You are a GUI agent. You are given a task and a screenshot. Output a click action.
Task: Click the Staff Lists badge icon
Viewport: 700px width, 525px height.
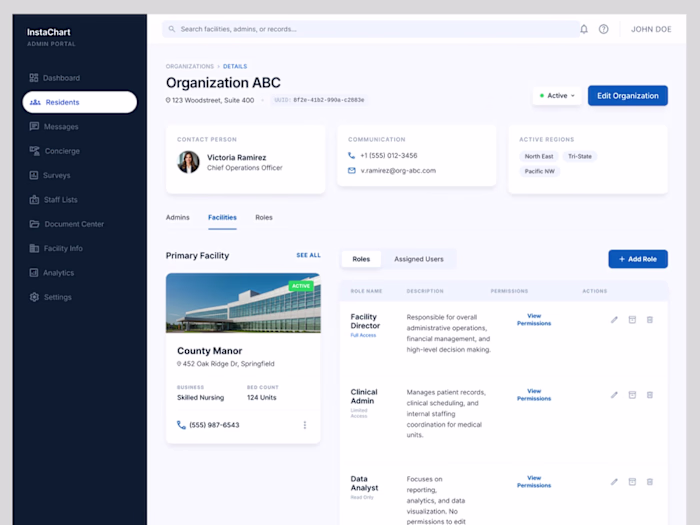click(x=34, y=200)
